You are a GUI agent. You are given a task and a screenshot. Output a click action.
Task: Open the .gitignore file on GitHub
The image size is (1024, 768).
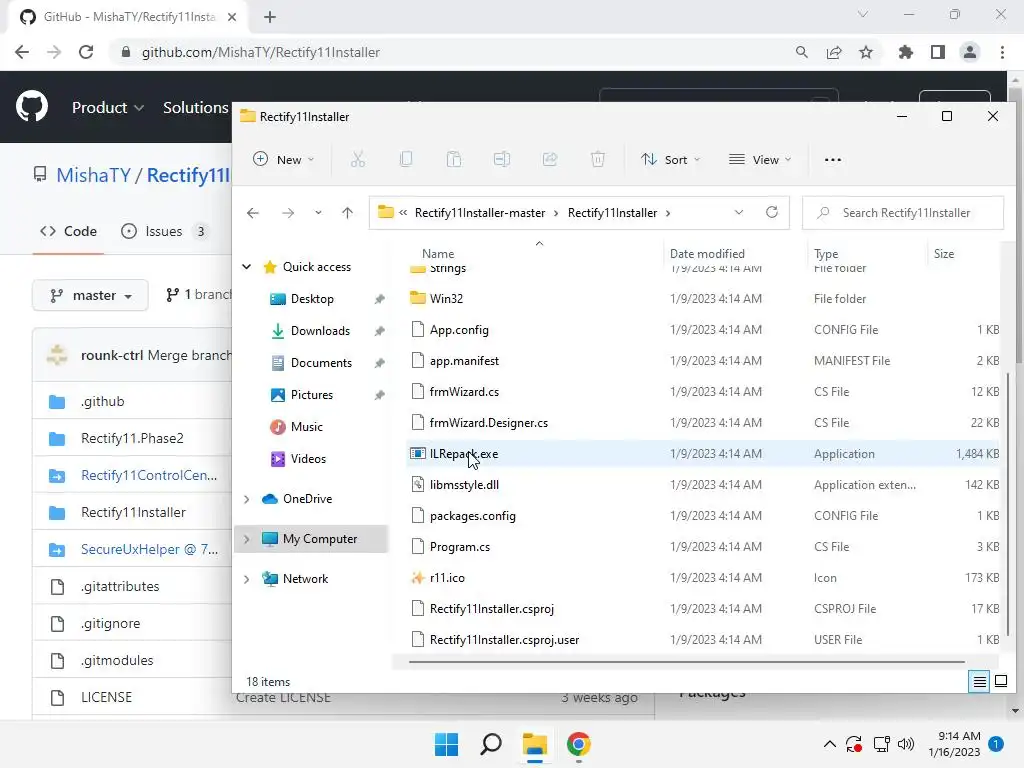point(110,623)
